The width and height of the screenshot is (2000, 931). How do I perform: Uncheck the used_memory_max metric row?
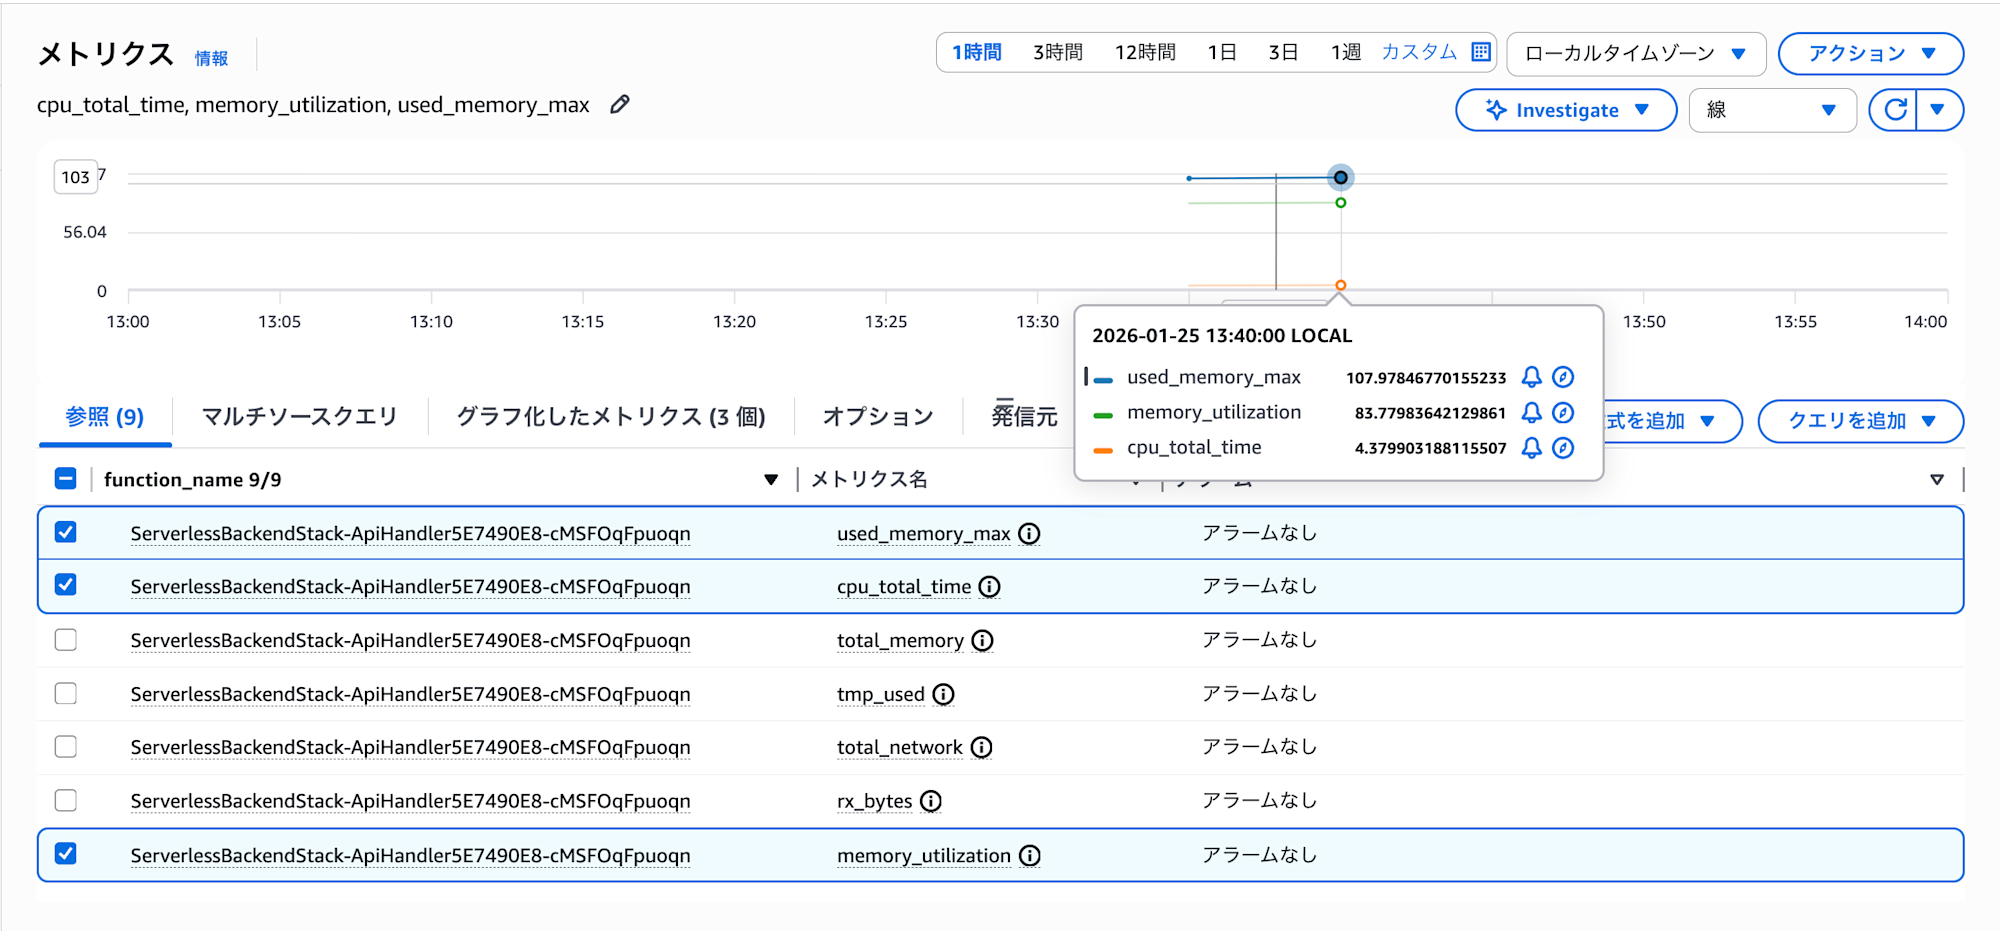coord(65,533)
